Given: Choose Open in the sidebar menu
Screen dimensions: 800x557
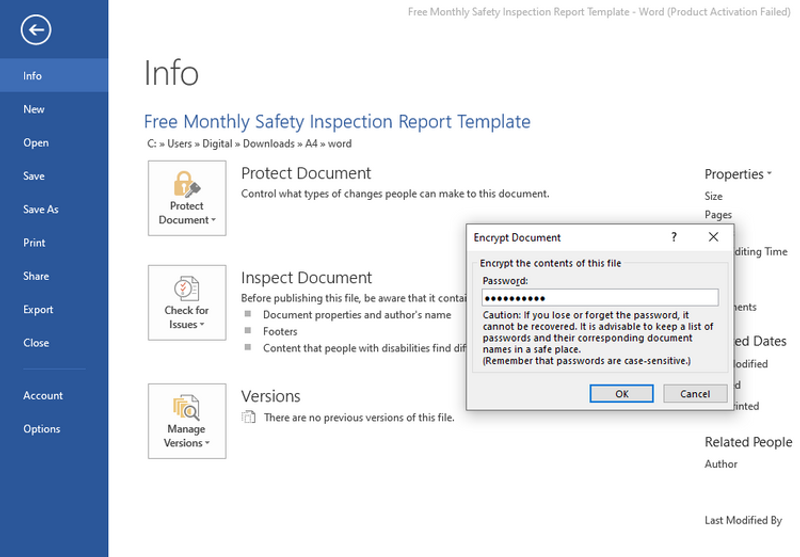Looking at the screenshot, I should [x=54, y=142].
